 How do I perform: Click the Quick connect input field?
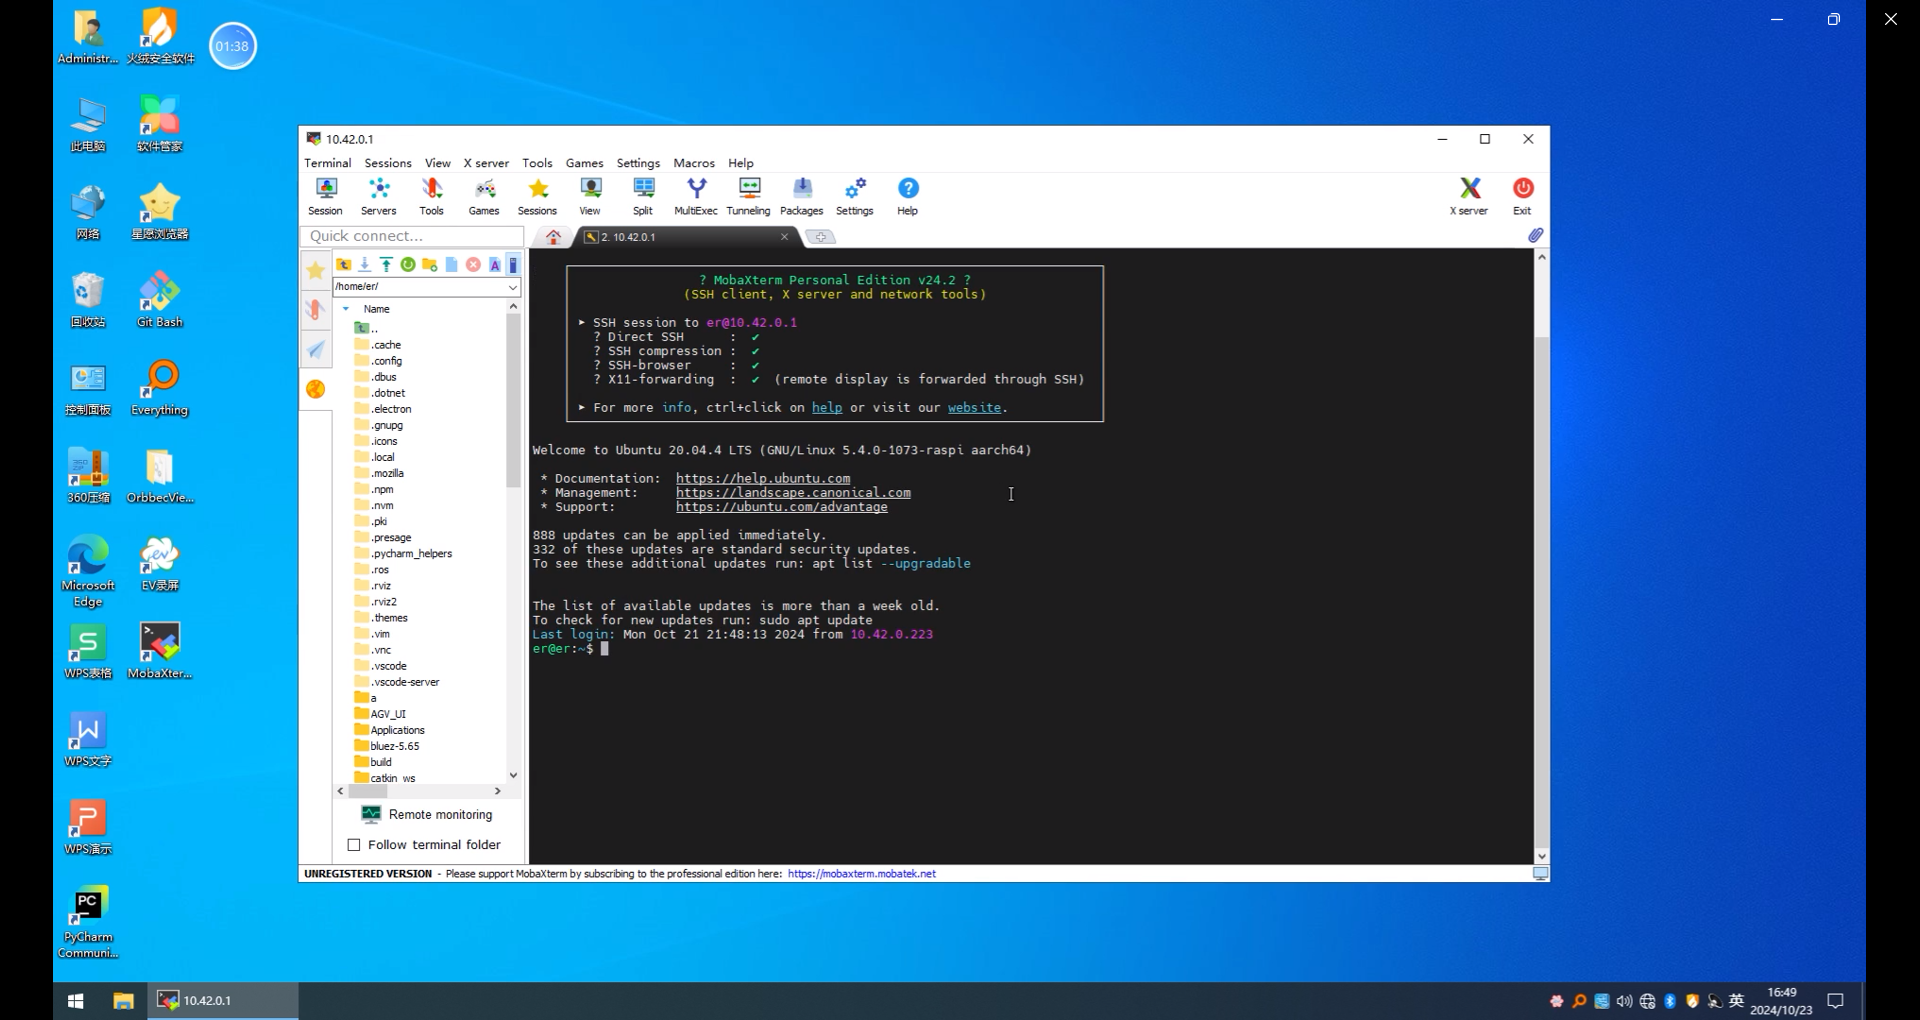412,236
